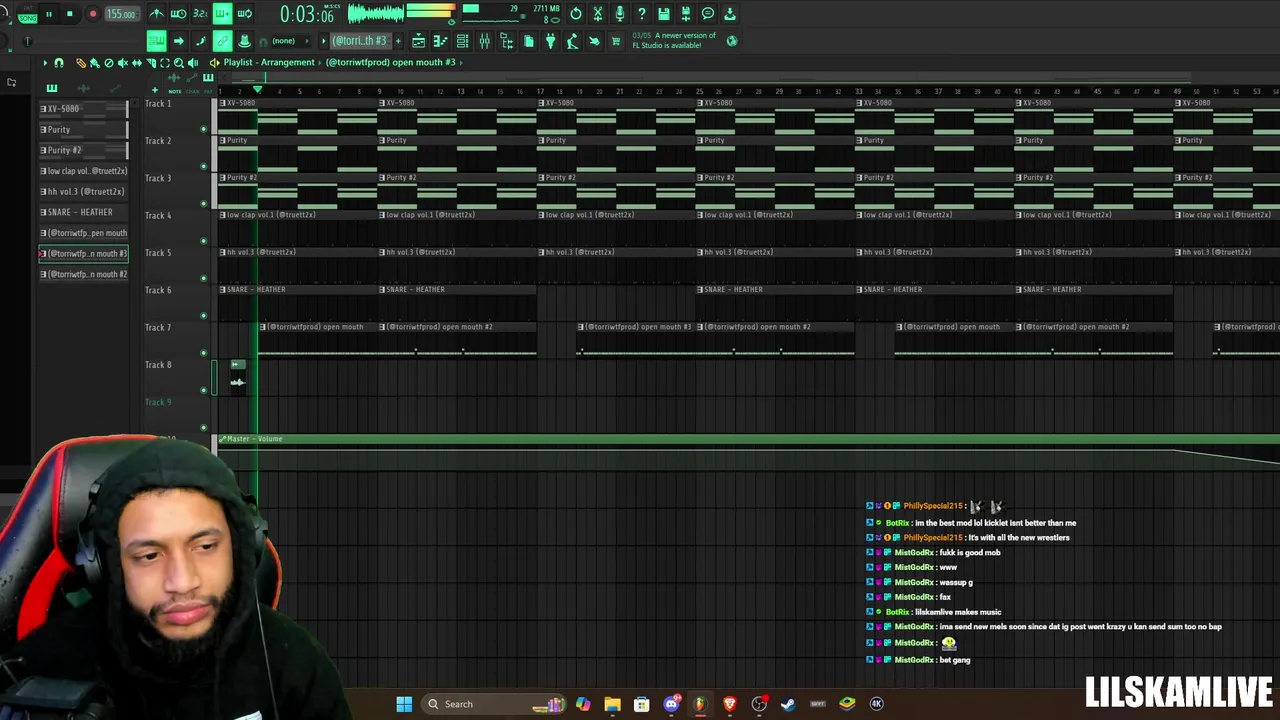Select the hh vol.3 (@truett2x) pattern in the picker
Viewport: 1280px width, 720px height.
click(83, 191)
